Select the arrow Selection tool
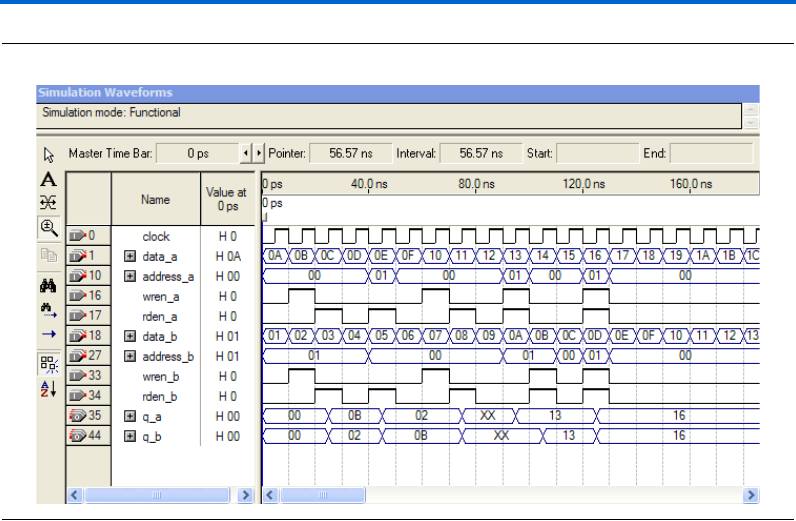 (x=48, y=155)
